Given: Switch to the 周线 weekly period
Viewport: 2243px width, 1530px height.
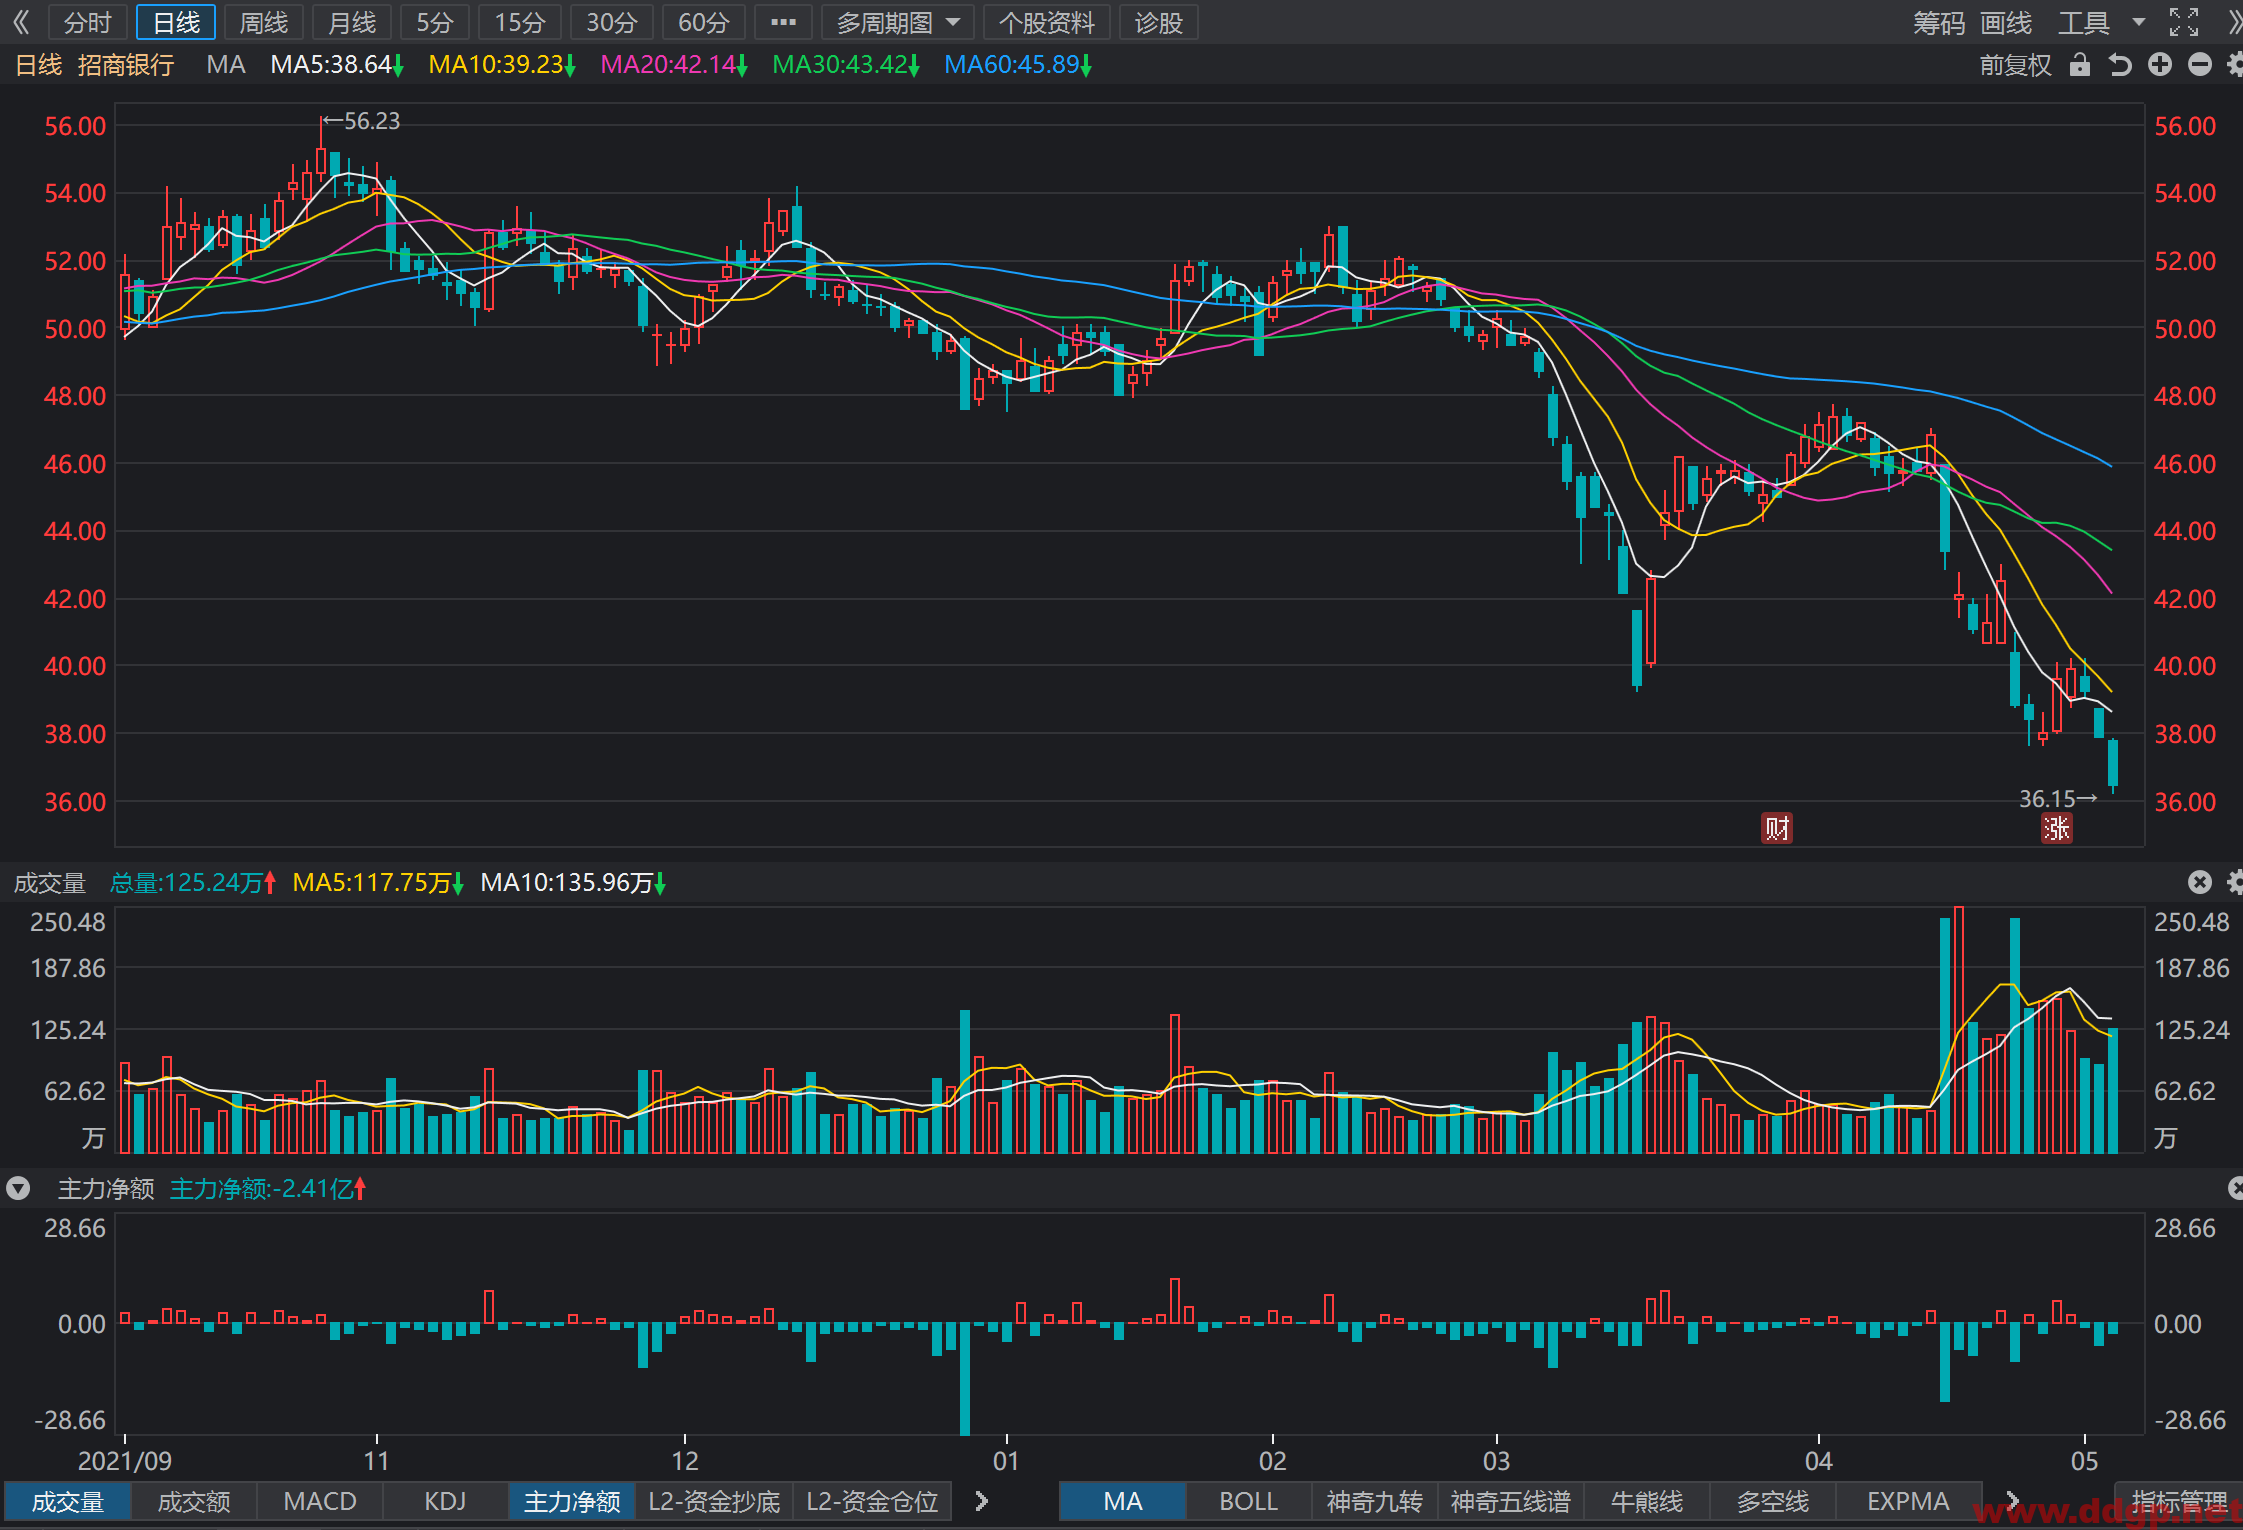Looking at the screenshot, I should pos(264,22).
